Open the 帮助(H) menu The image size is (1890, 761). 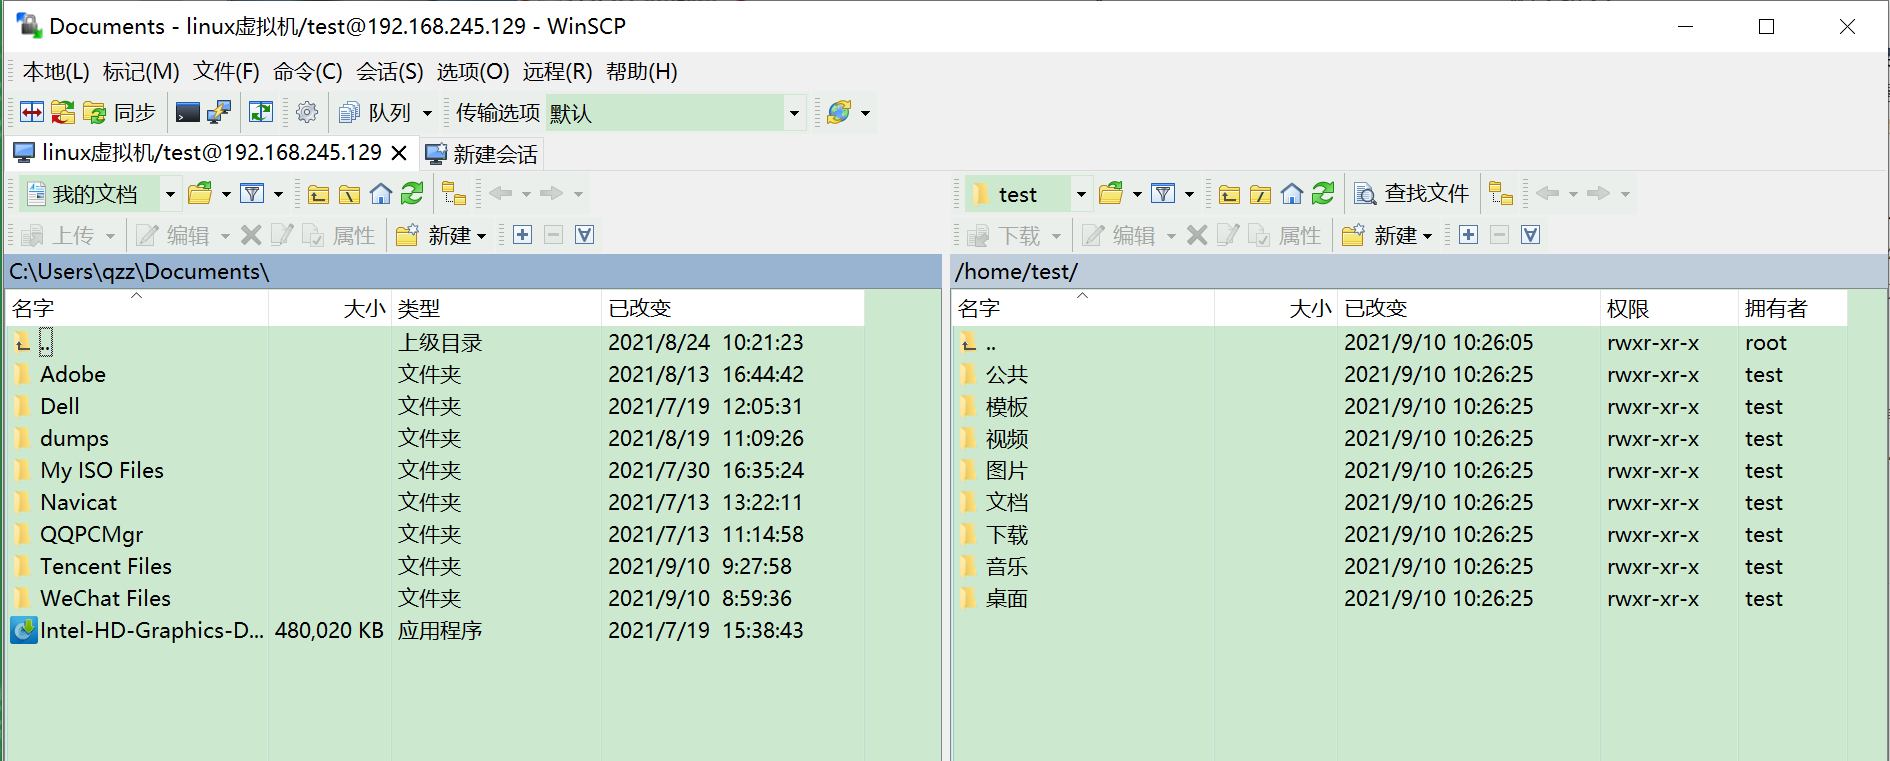[642, 72]
